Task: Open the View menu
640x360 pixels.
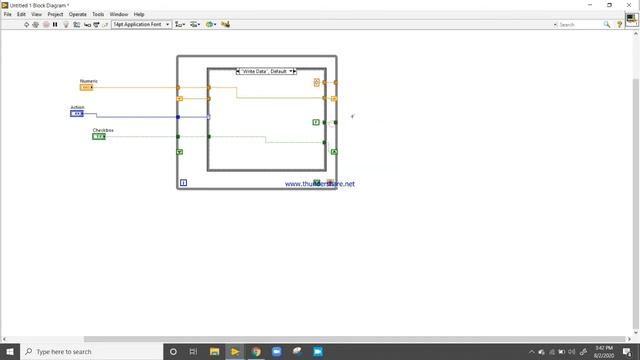Action: coord(36,14)
